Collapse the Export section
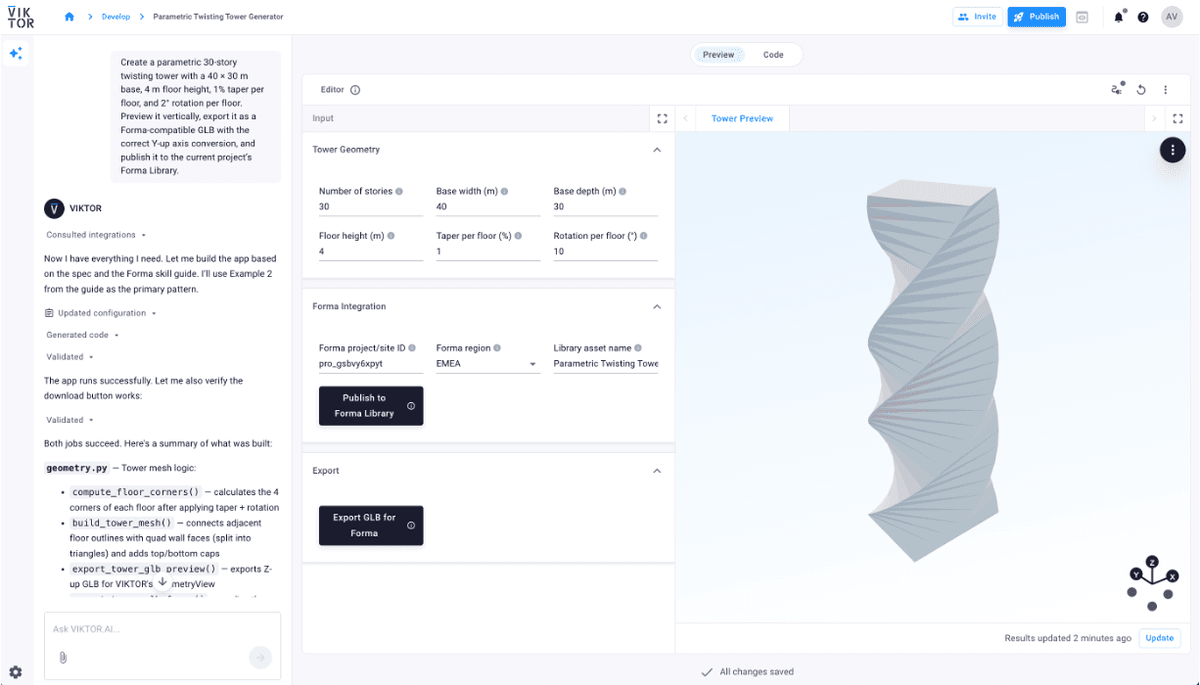This screenshot has width=1200, height=685. 657,471
